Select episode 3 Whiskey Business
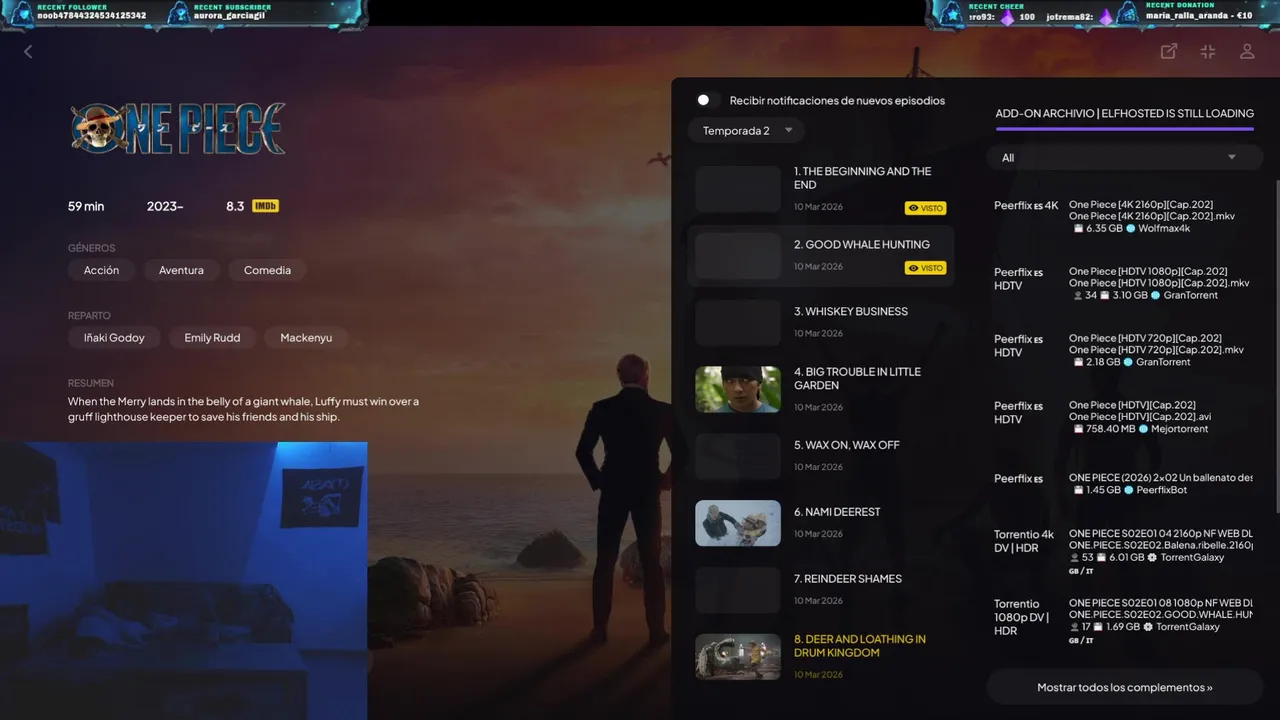Screen dimensions: 1280x720 pos(820,323)
